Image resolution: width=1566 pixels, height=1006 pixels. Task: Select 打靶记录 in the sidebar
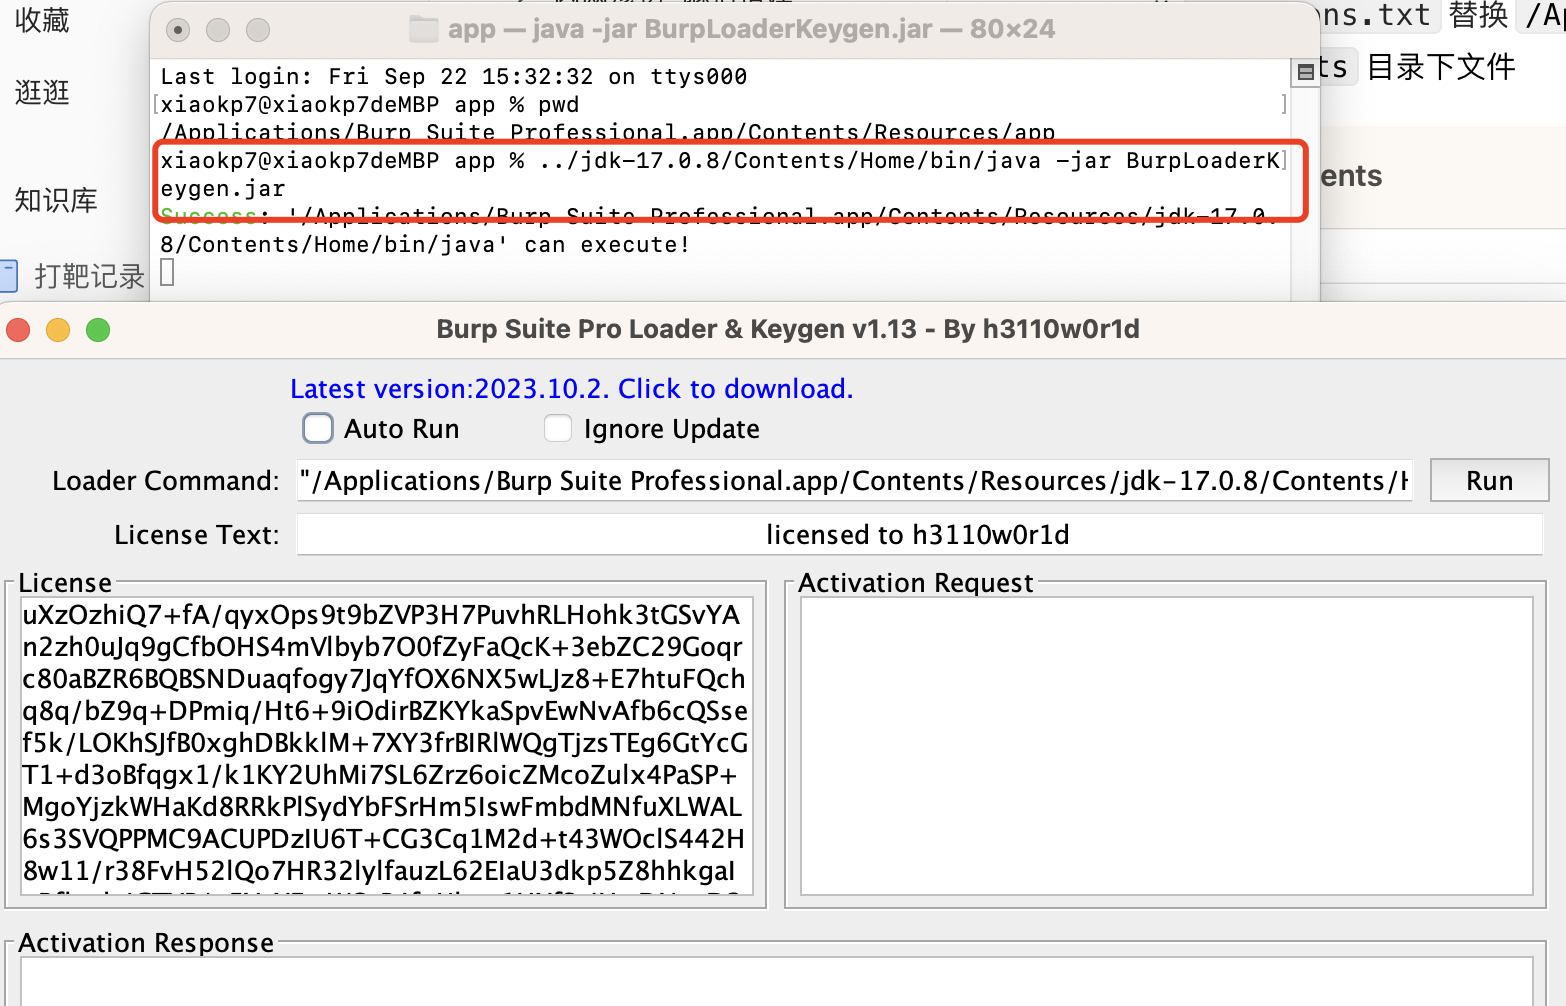click(90, 276)
